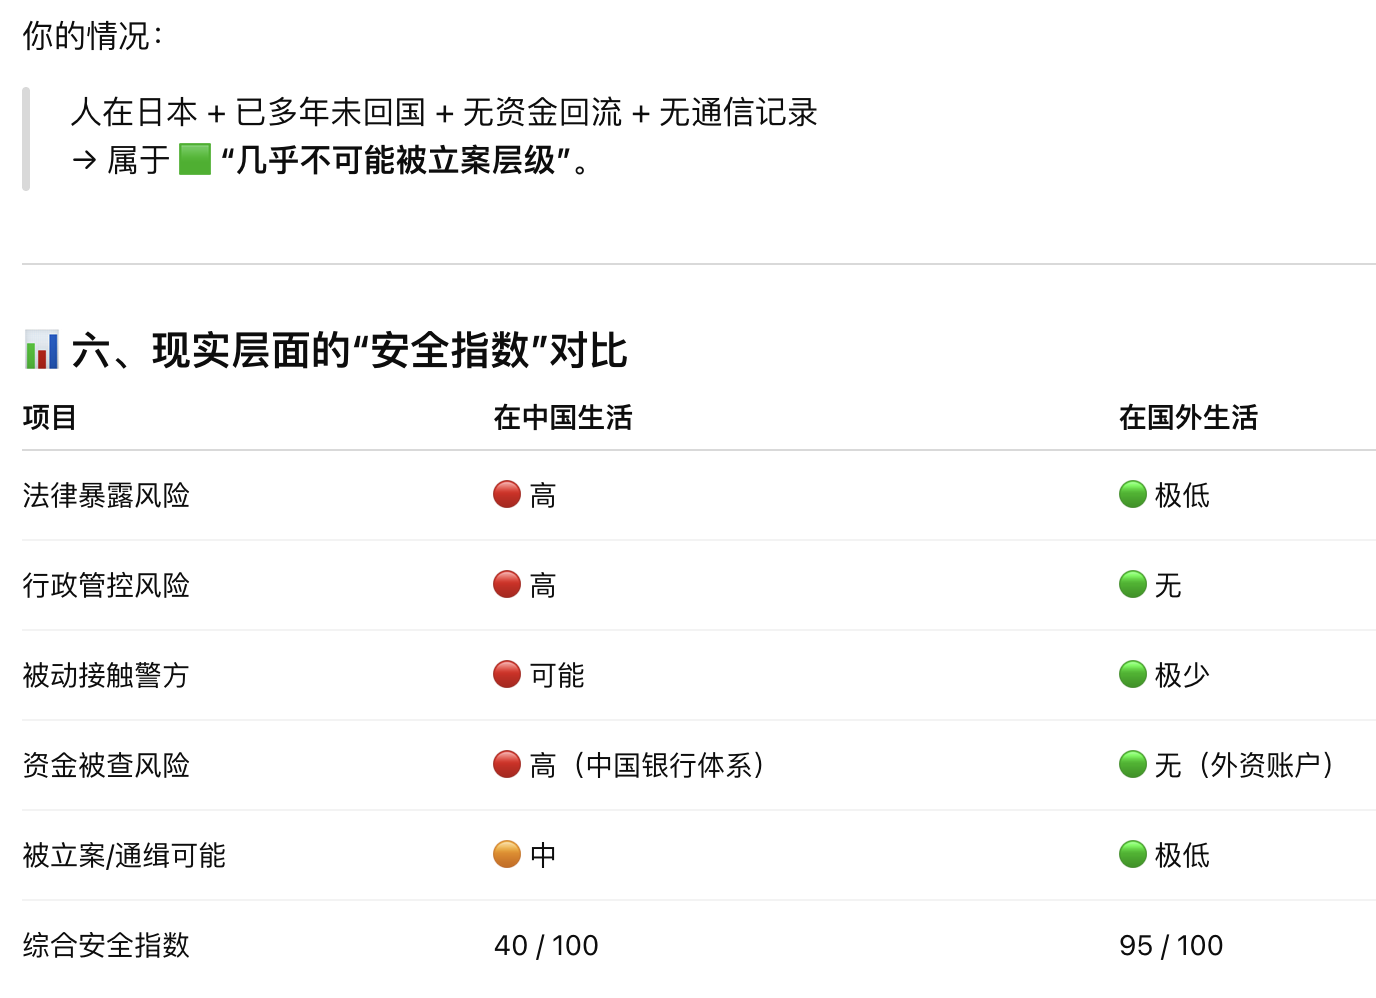Click the green square emoji in quote

195,159
